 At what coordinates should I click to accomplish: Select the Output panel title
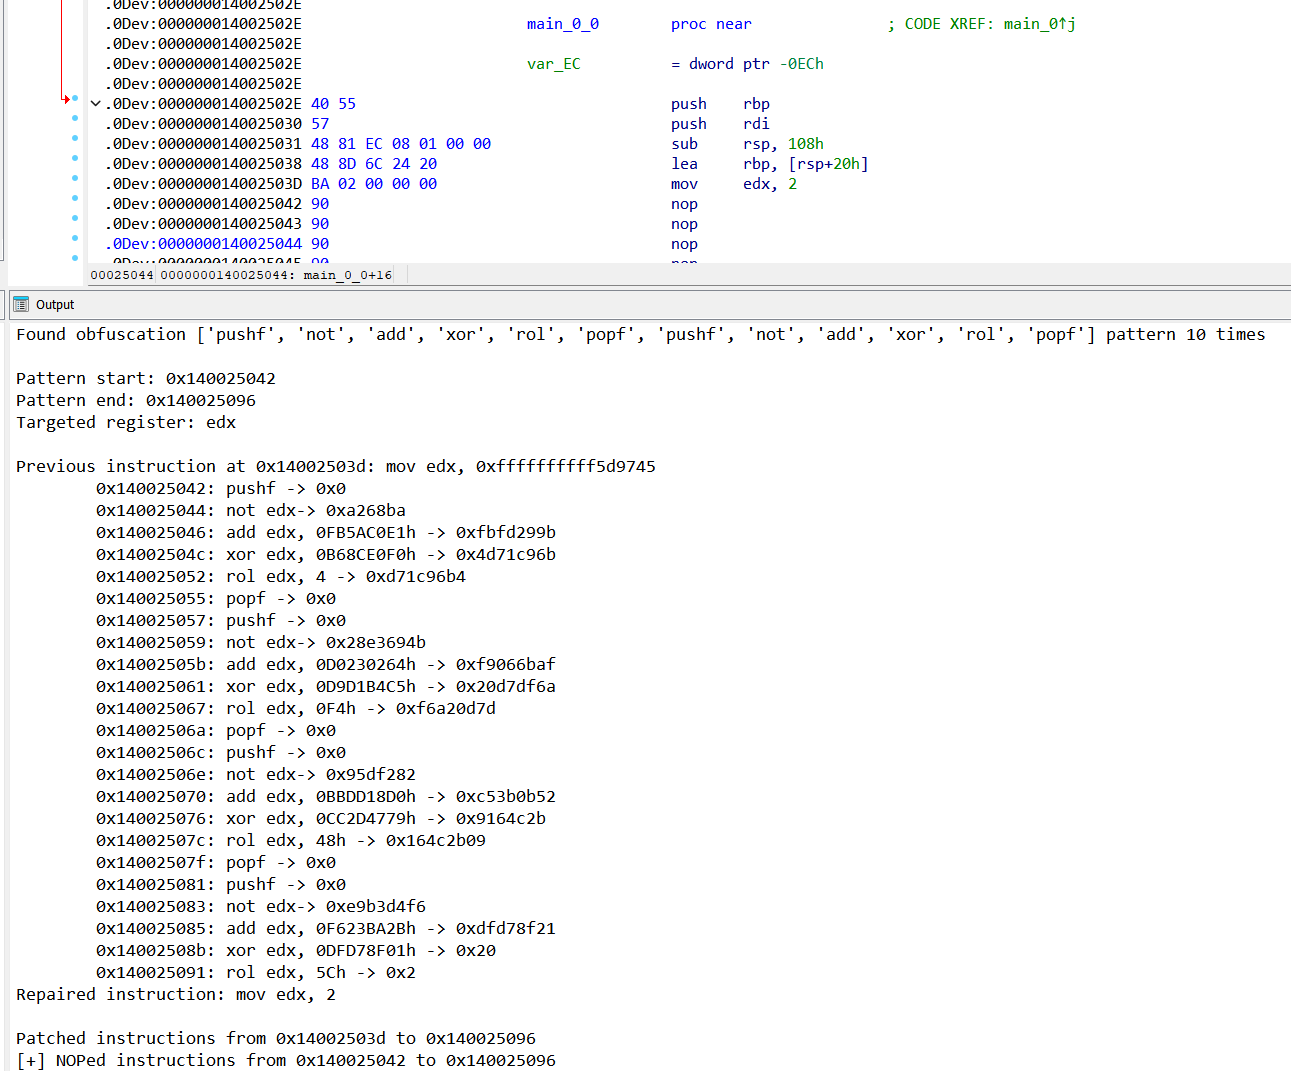[55, 305]
